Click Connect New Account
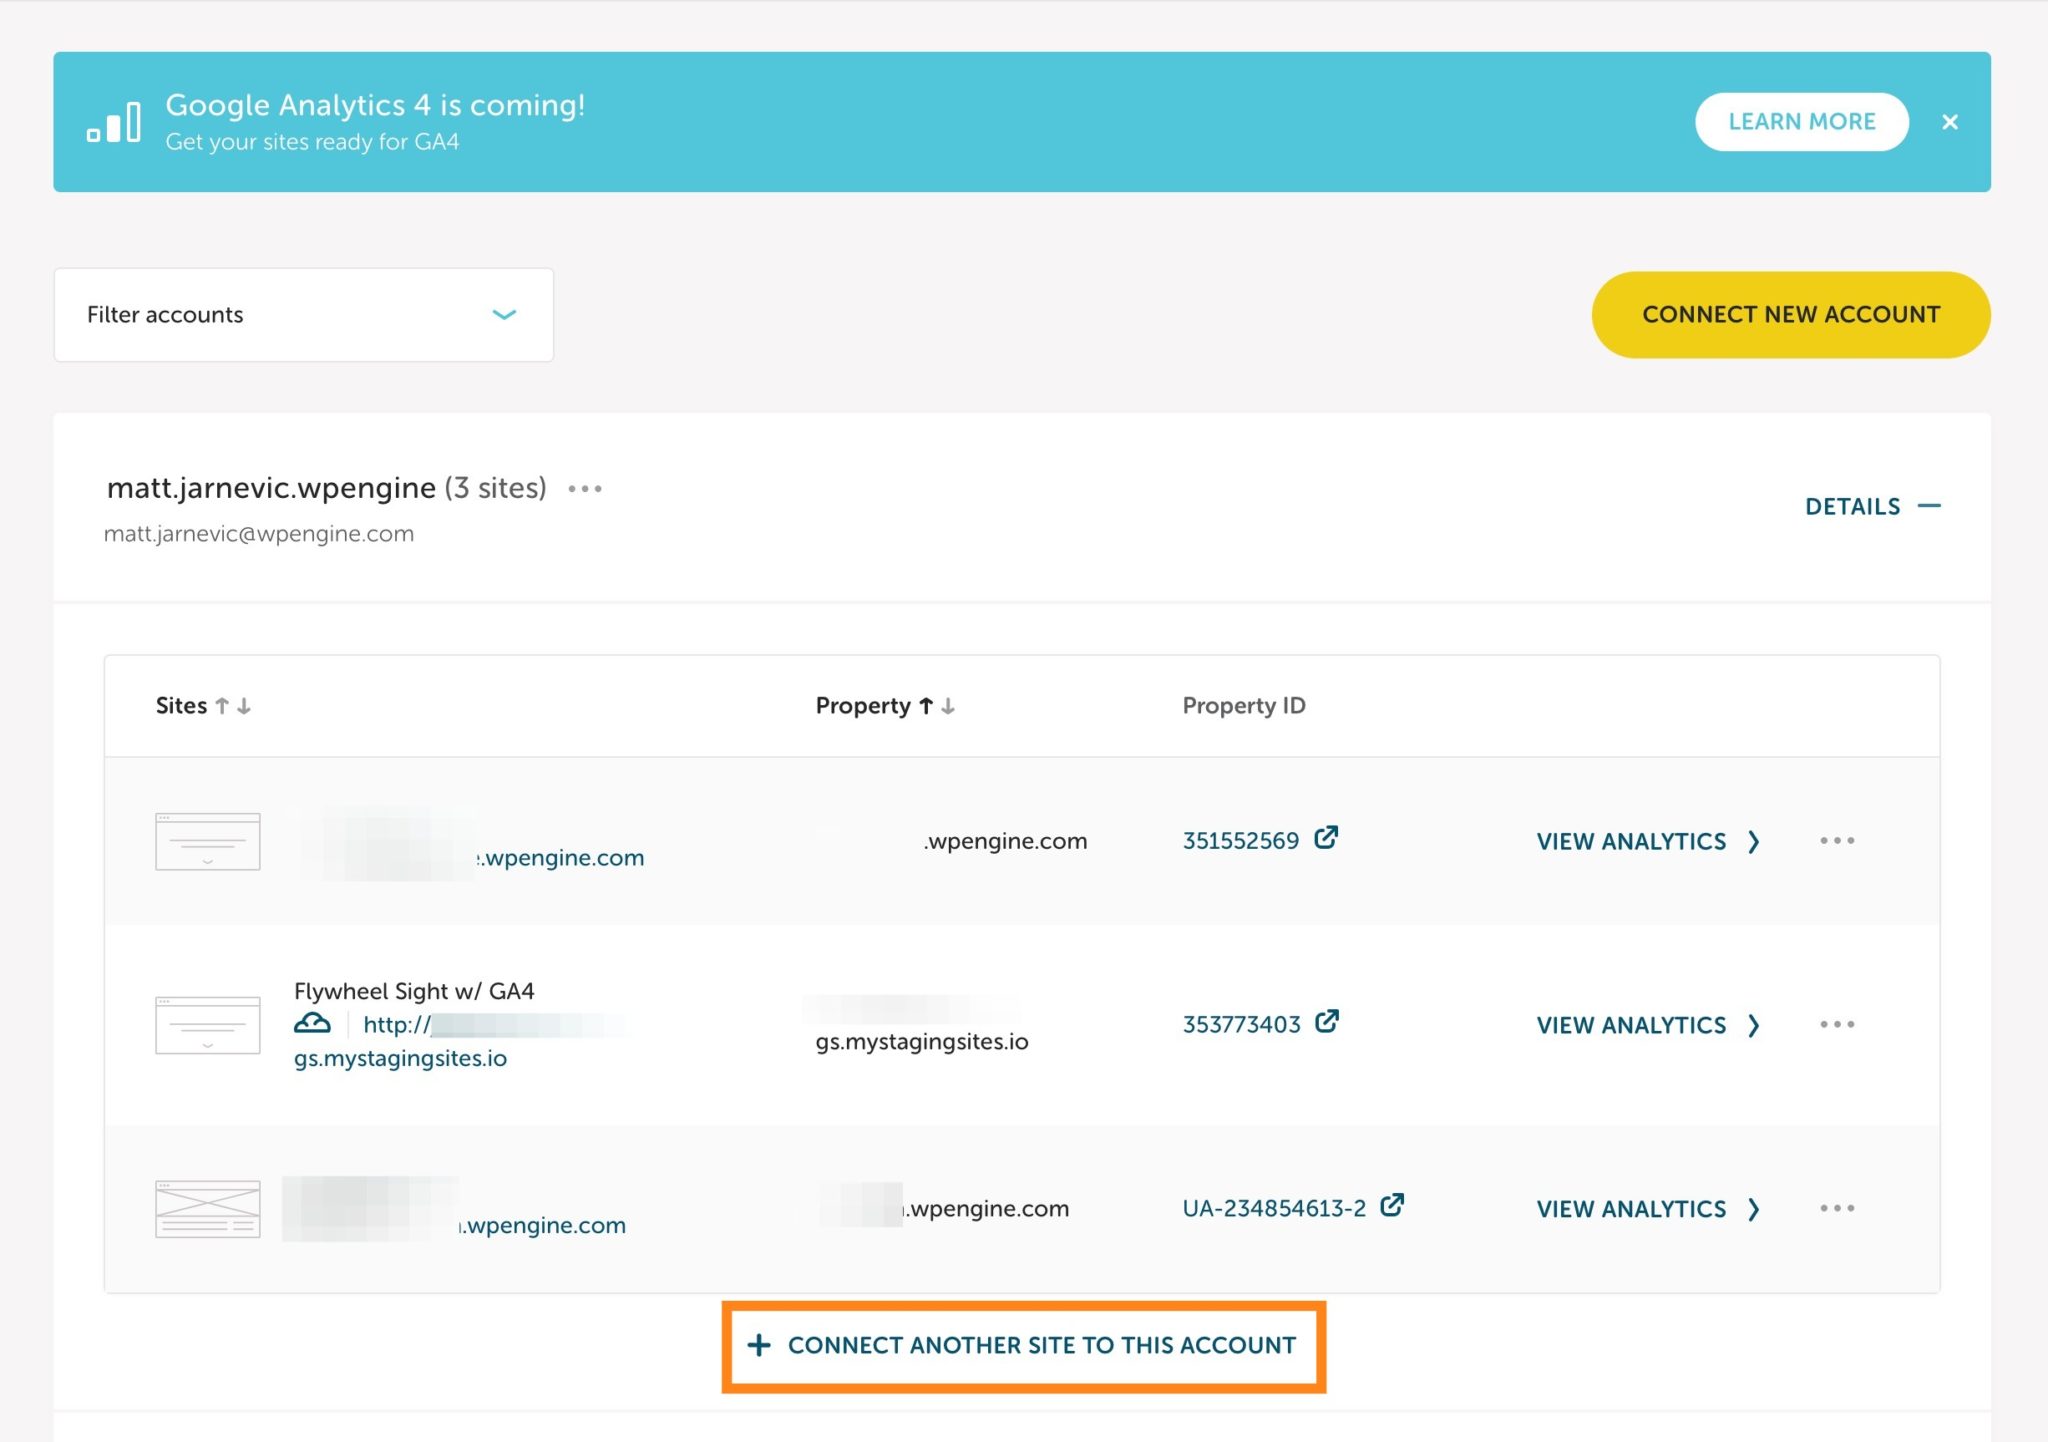The height and width of the screenshot is (1442, 2048). coord(1790,314)
